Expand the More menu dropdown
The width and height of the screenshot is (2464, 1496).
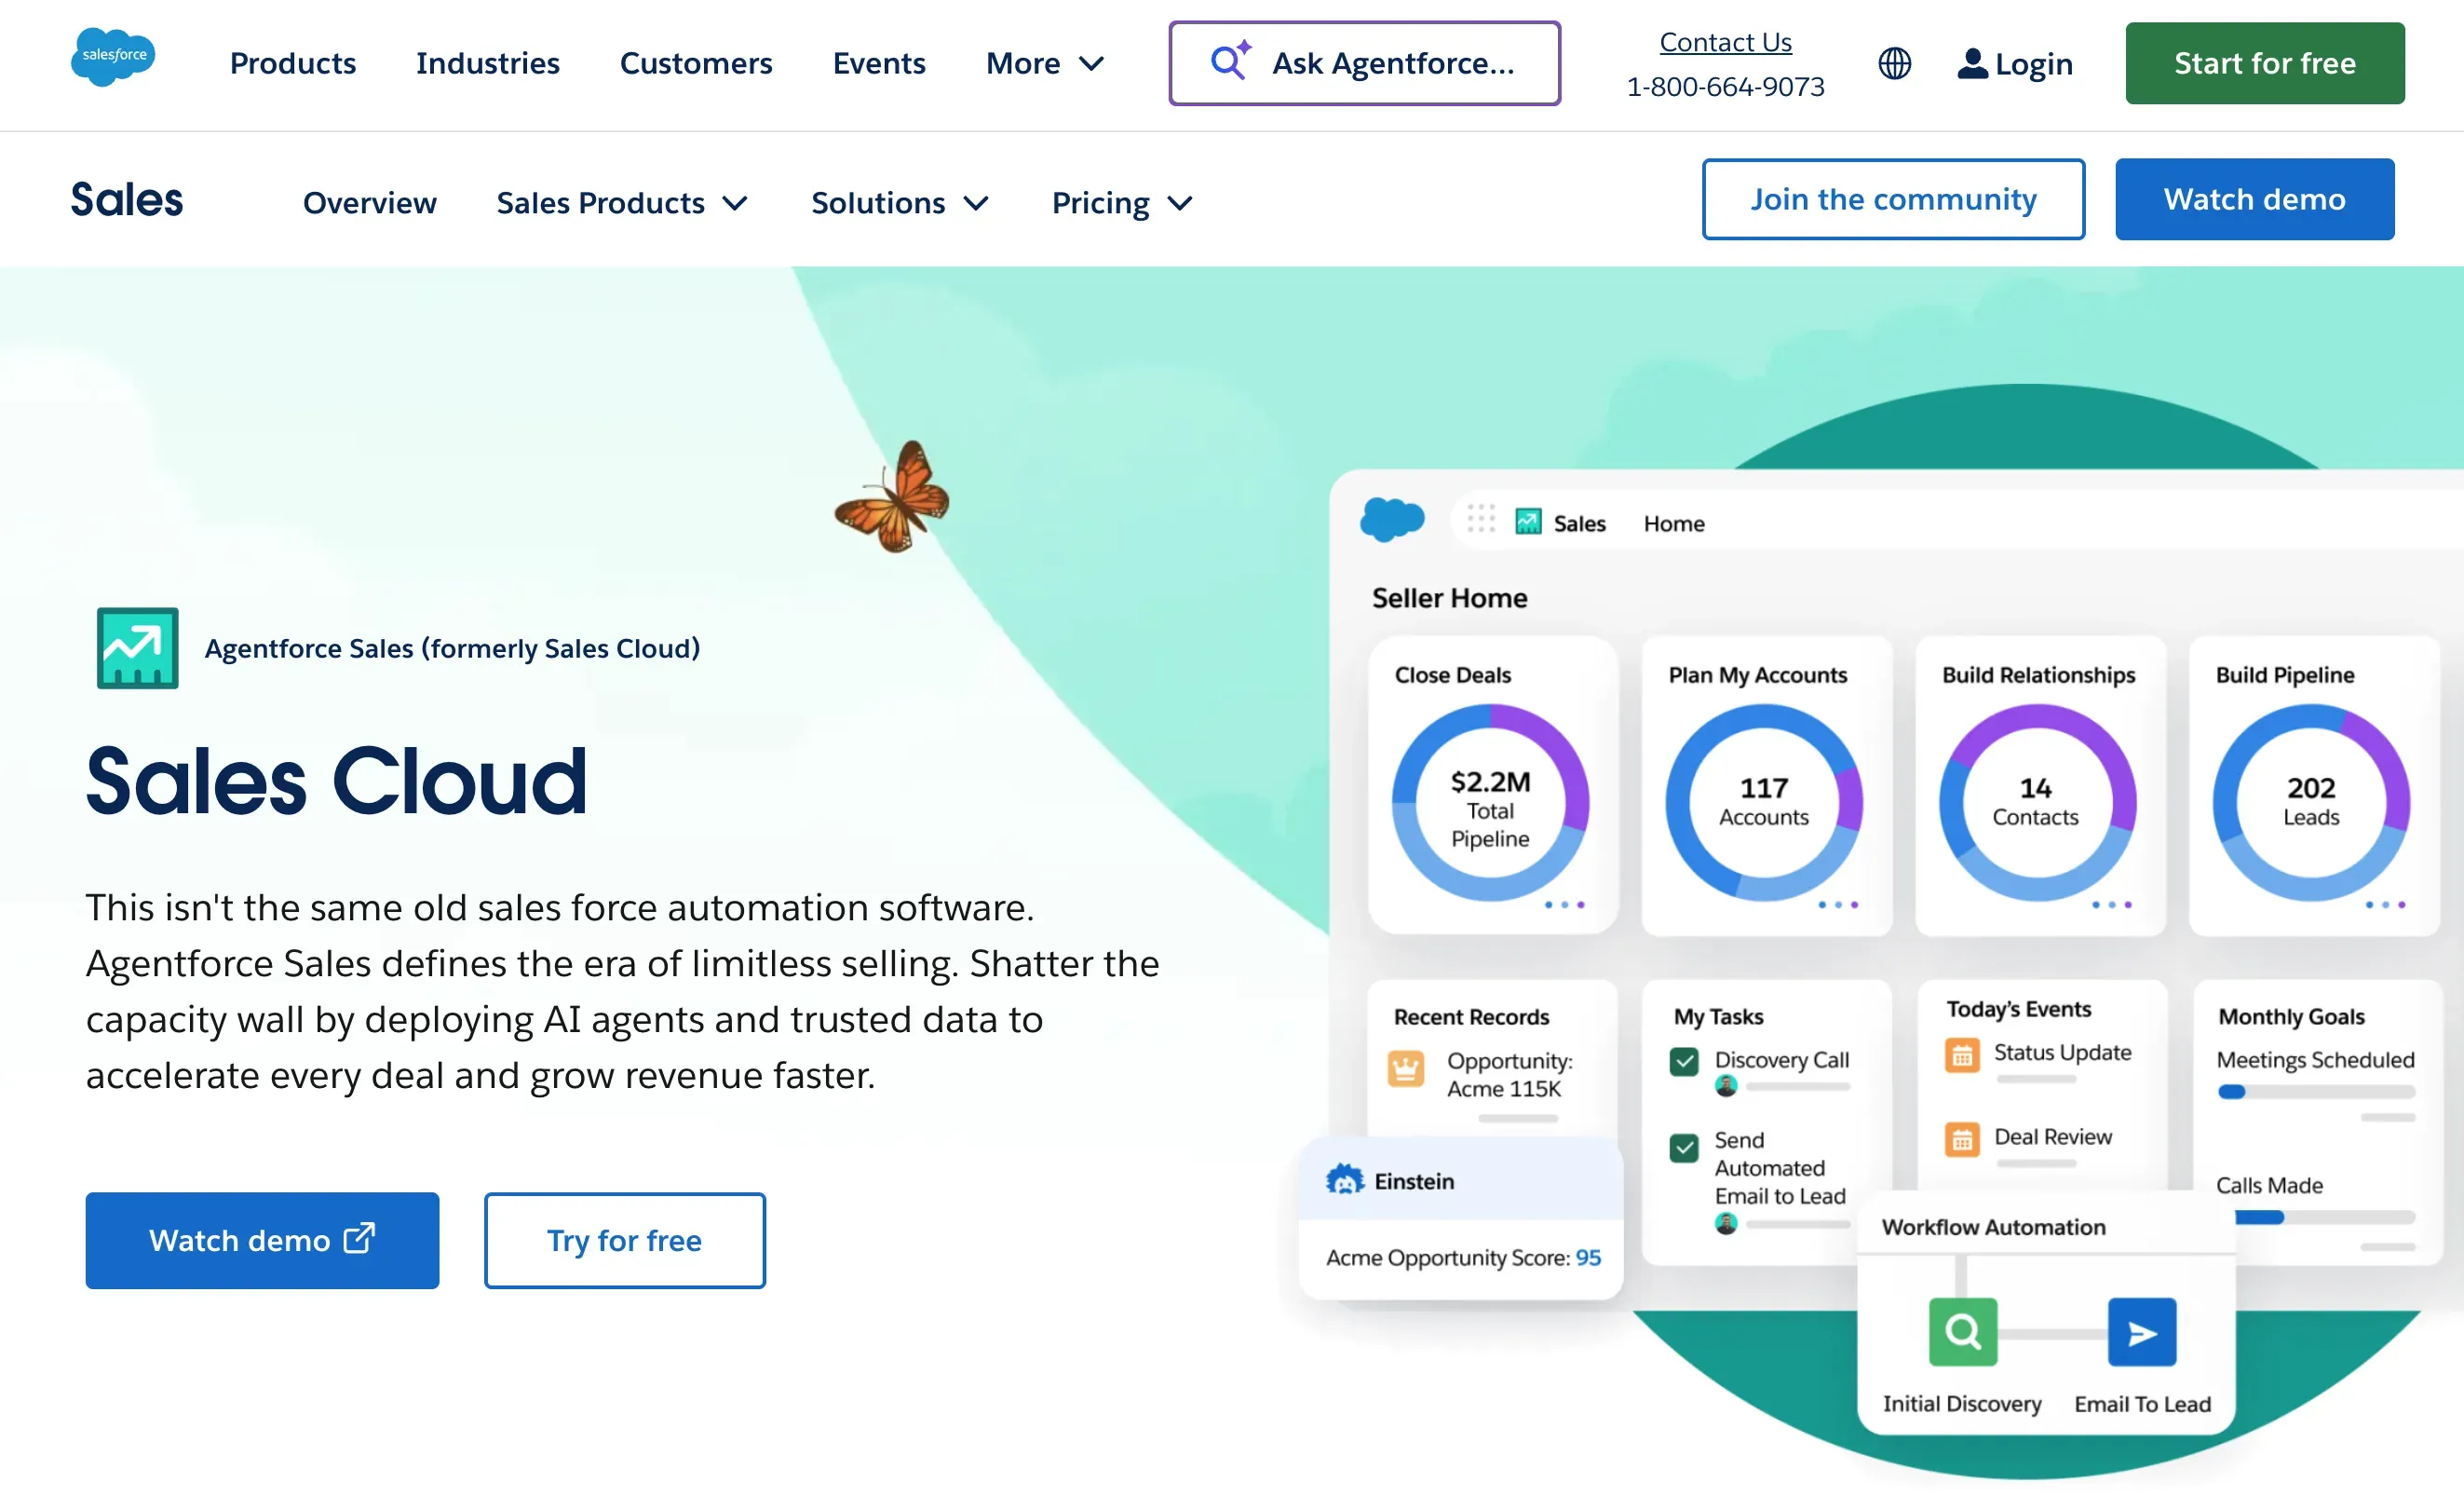click(1044, 63)
